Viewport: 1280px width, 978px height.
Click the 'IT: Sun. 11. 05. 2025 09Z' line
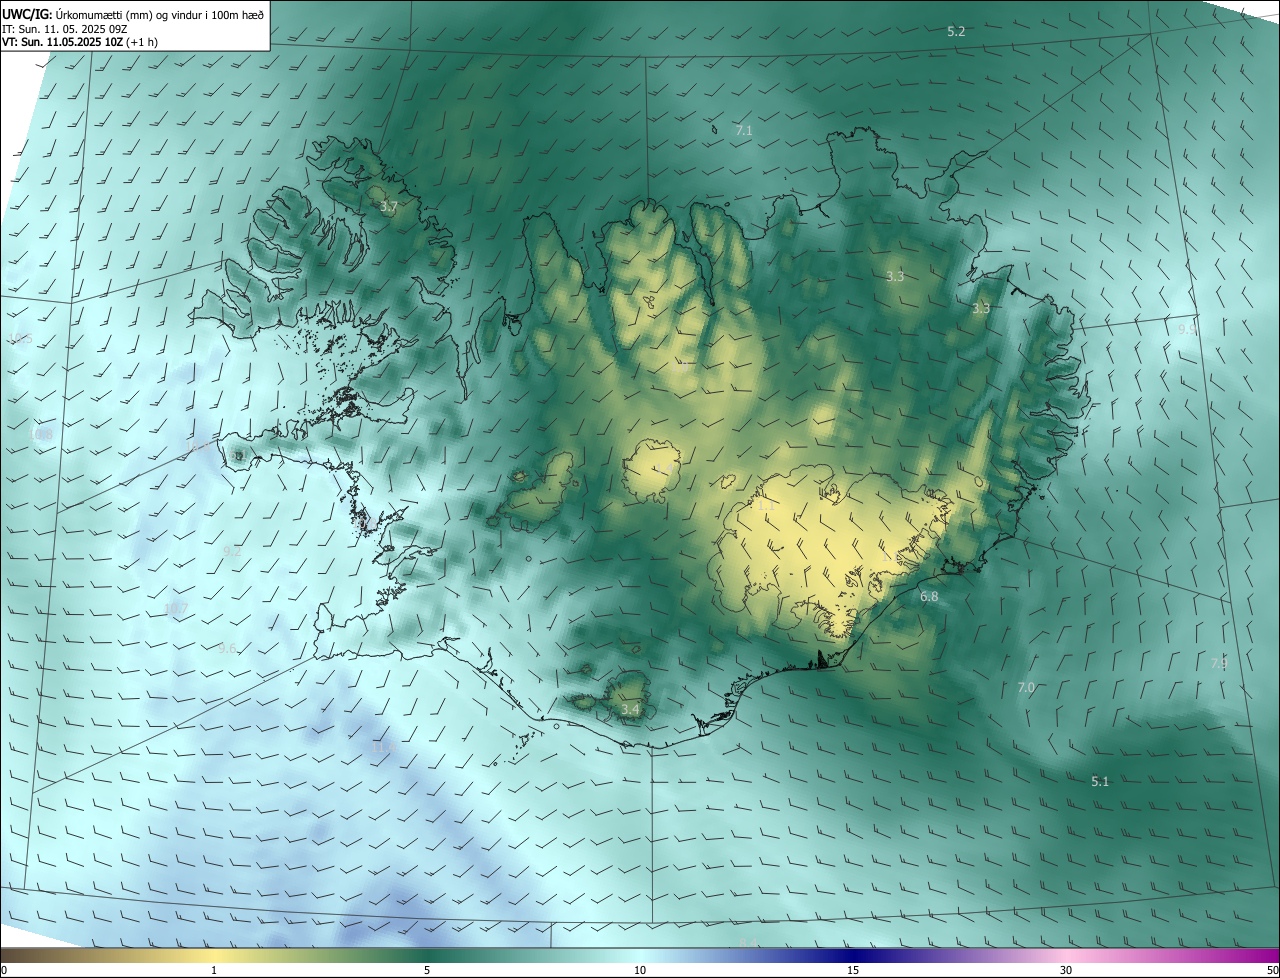coord(66,29)
